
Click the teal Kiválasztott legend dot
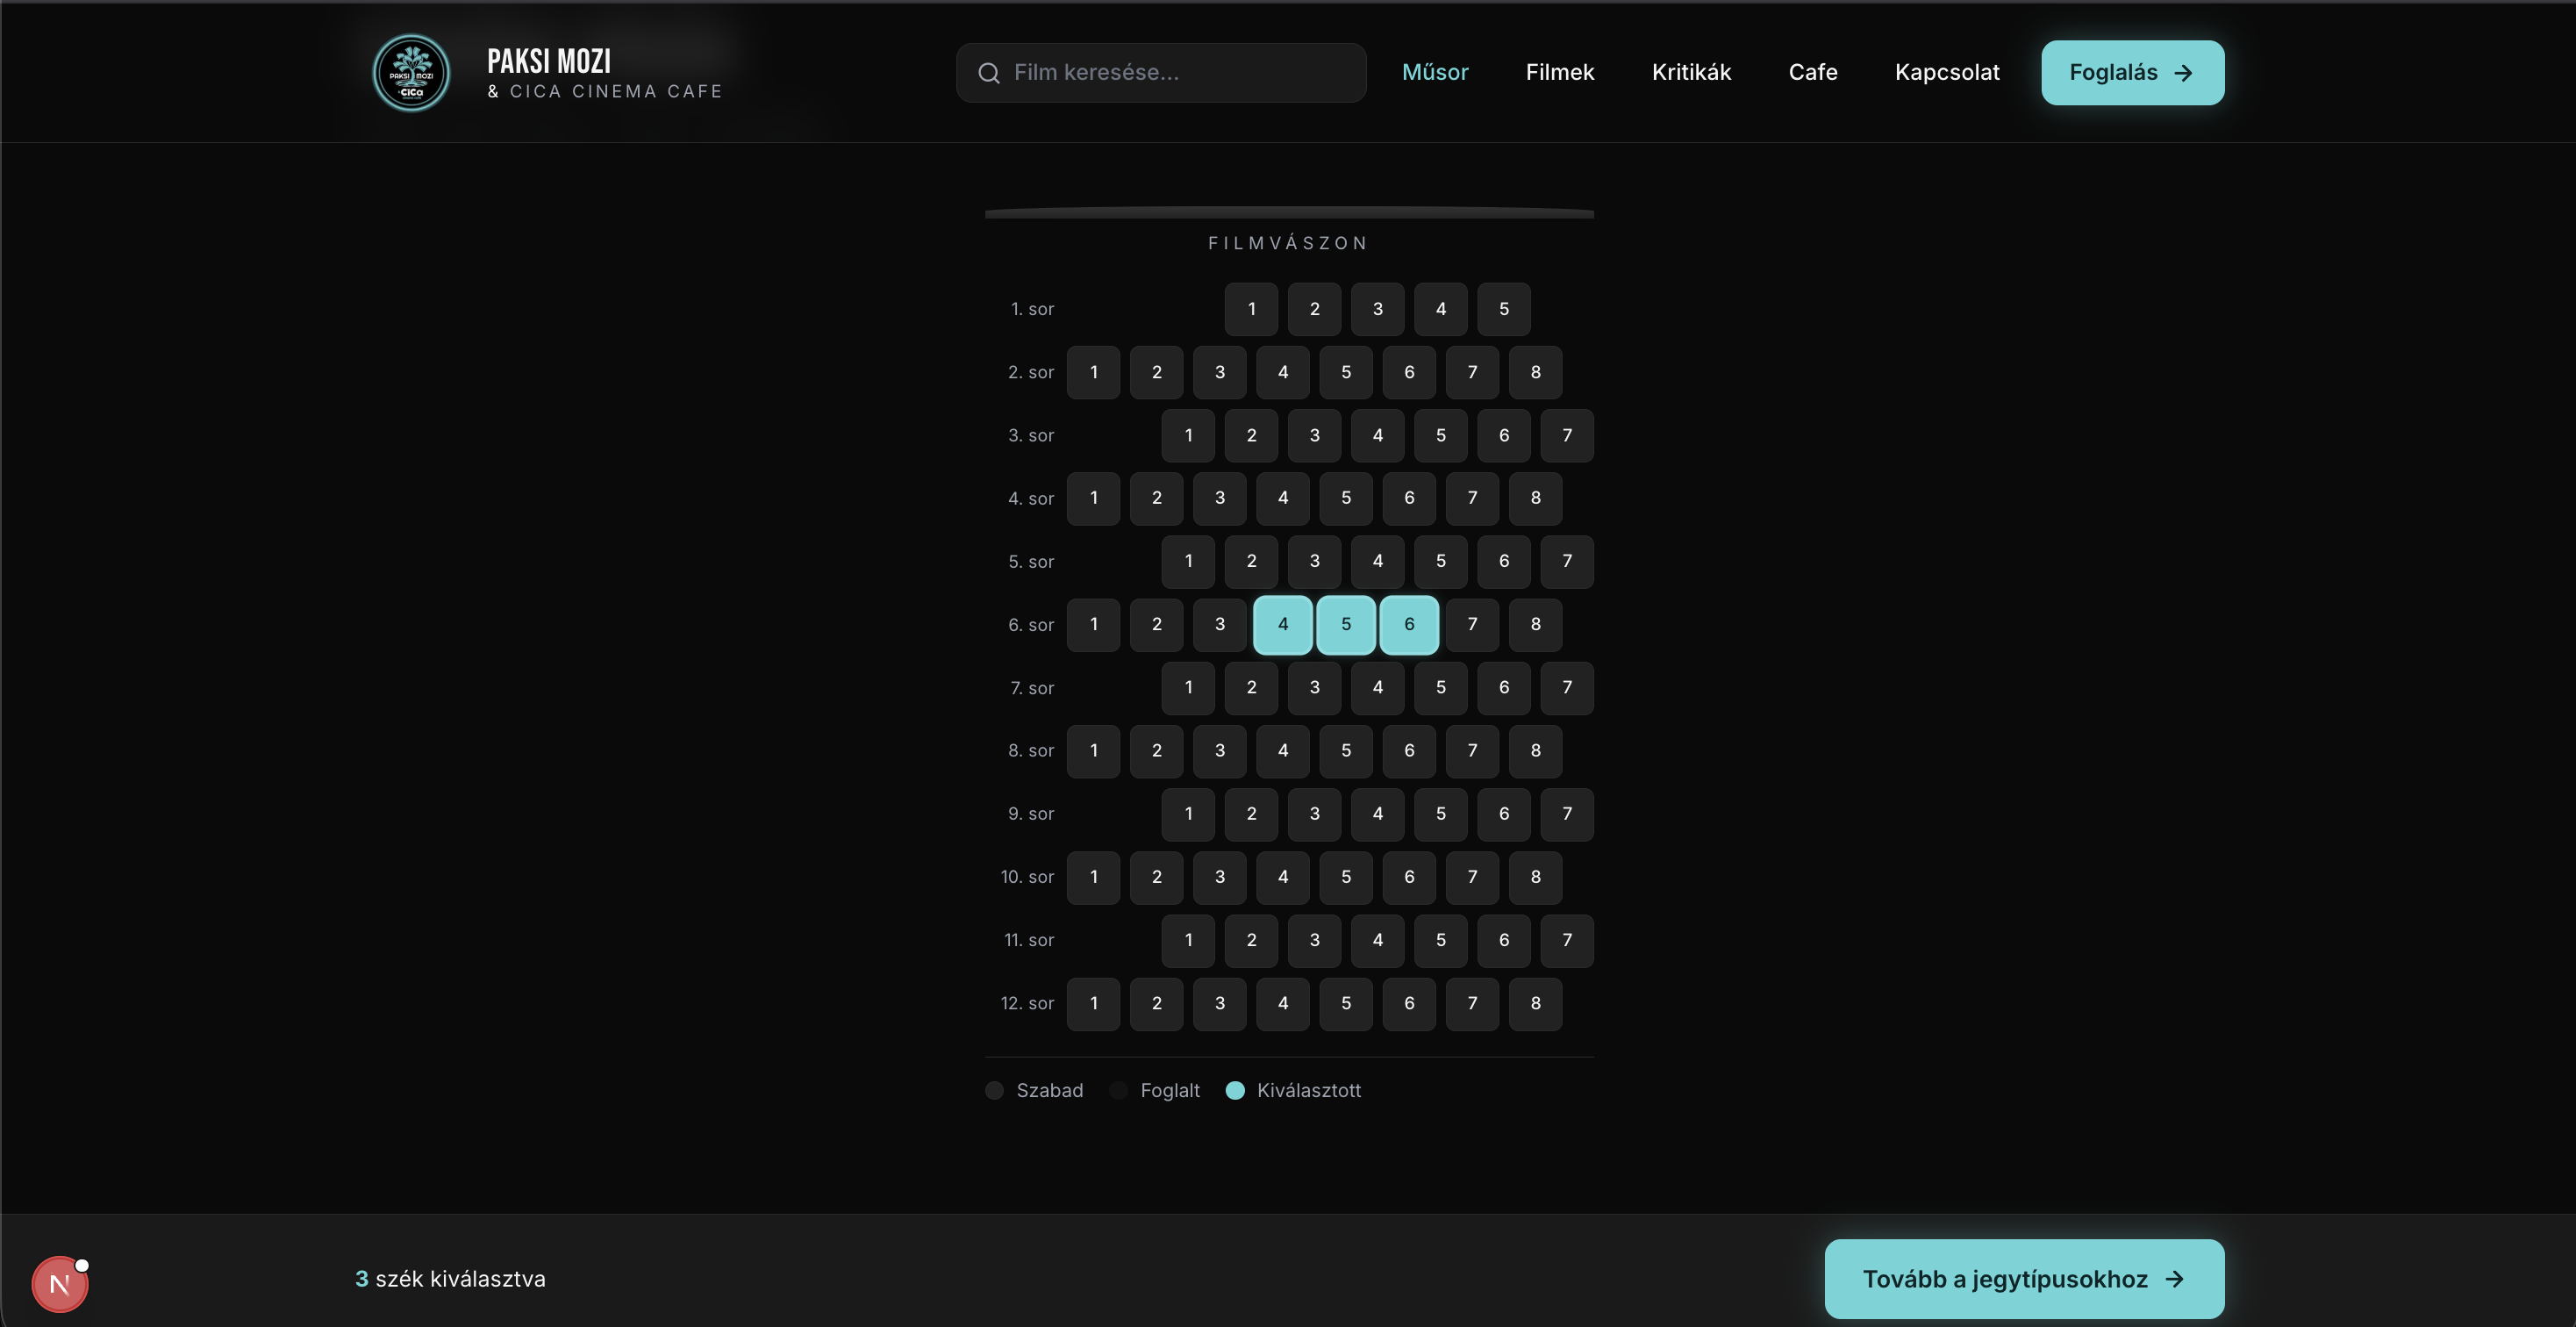(1235, 1090)
